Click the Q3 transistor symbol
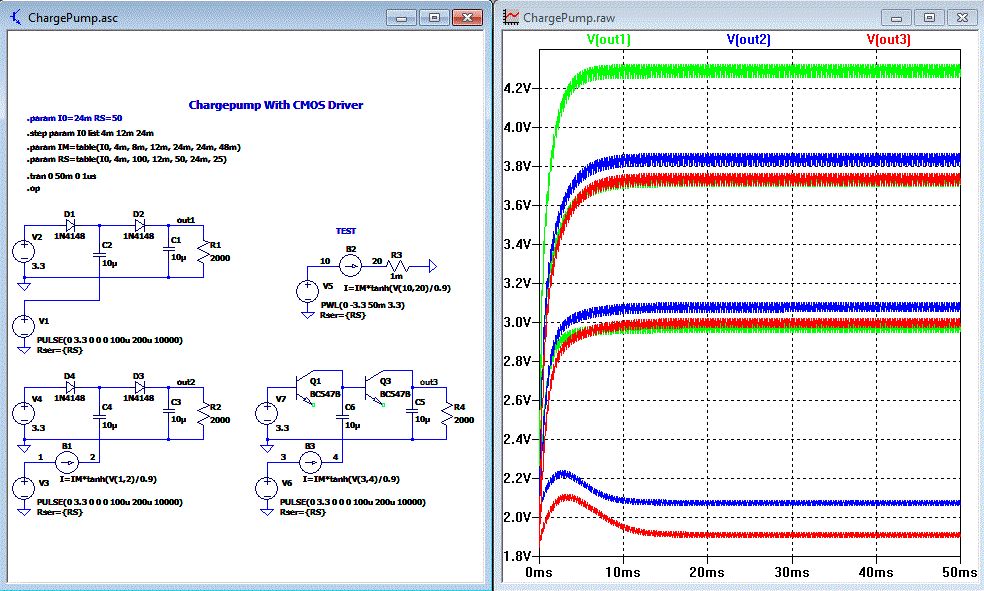Image resolution: width=984 pixels, height=591 pixels. tap(373, 387)
